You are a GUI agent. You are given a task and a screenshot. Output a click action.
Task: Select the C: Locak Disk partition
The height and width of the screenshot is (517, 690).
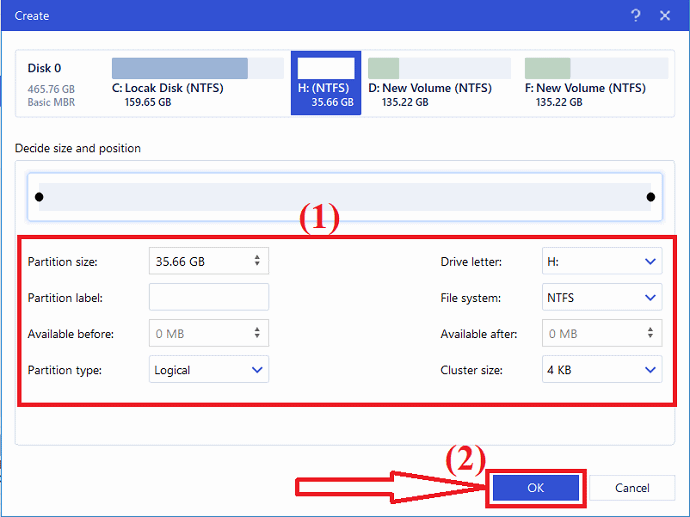click(x=198, y=83)
